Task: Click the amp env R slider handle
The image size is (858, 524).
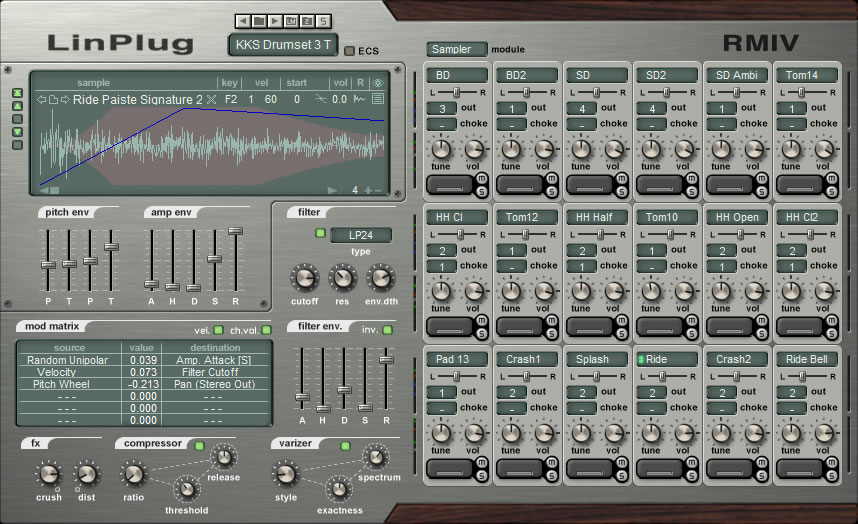Action: click(235, 231)
